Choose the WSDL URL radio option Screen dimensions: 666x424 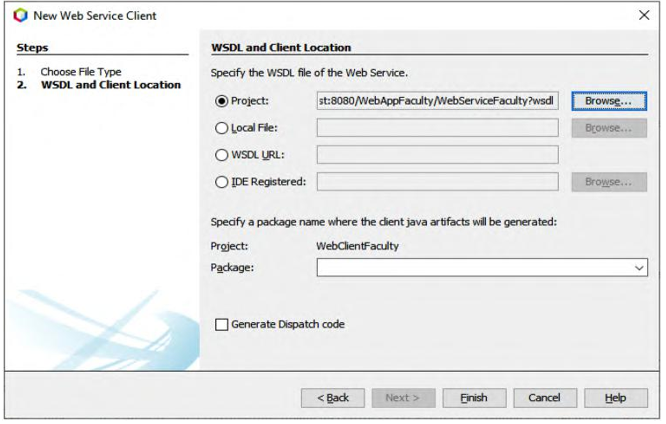221,155
